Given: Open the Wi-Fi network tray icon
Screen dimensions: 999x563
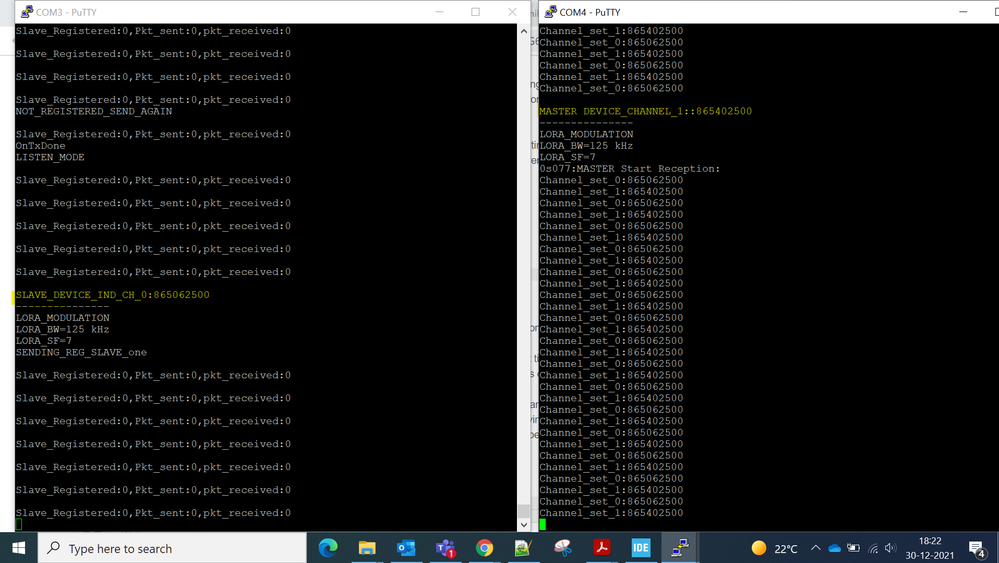Looking at the screenshot, I should 873,548.
